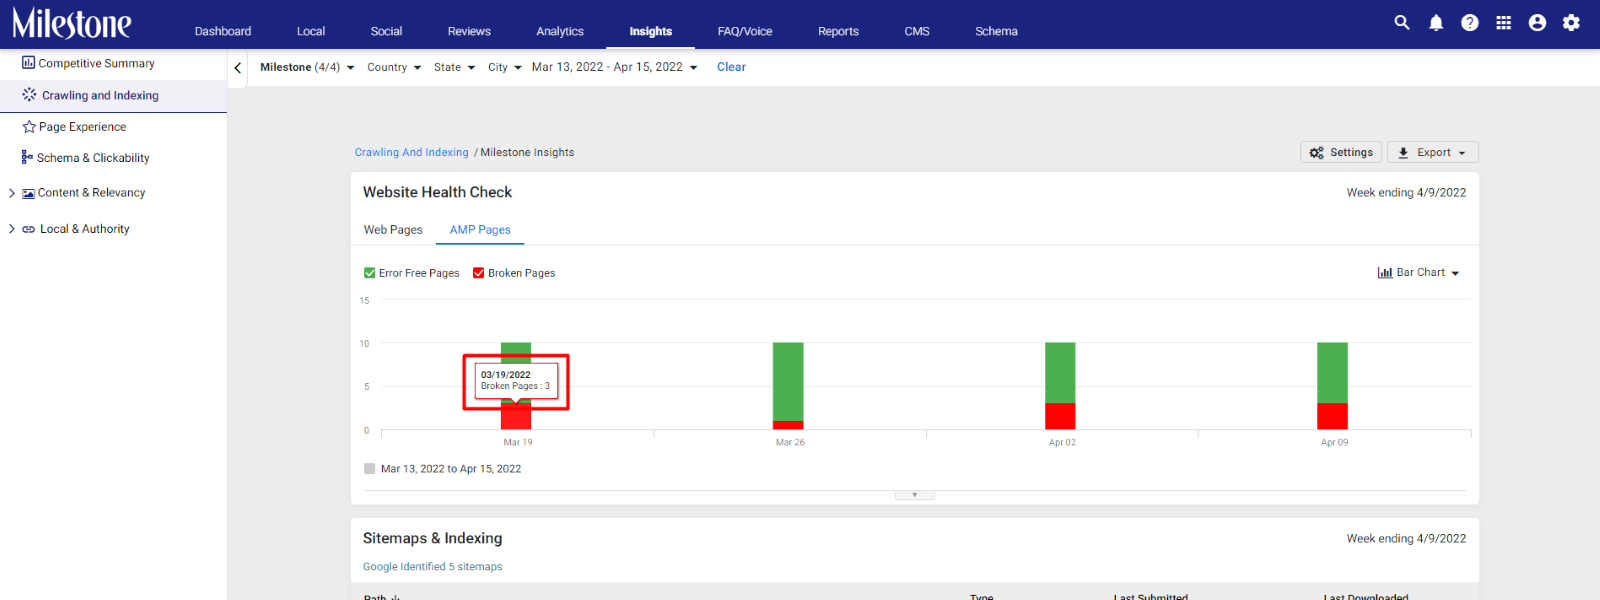
Task: Open the apps grid icon
Action: coord(1503,22)
